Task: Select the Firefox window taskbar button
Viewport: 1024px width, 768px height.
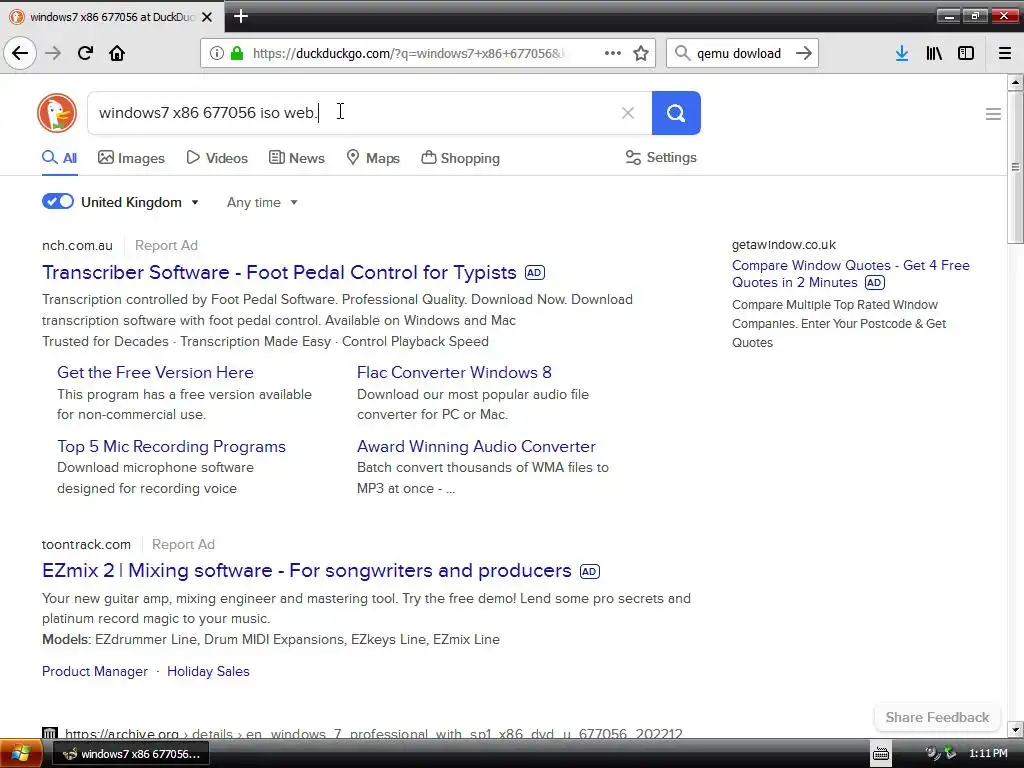Action: pos(130,754)
